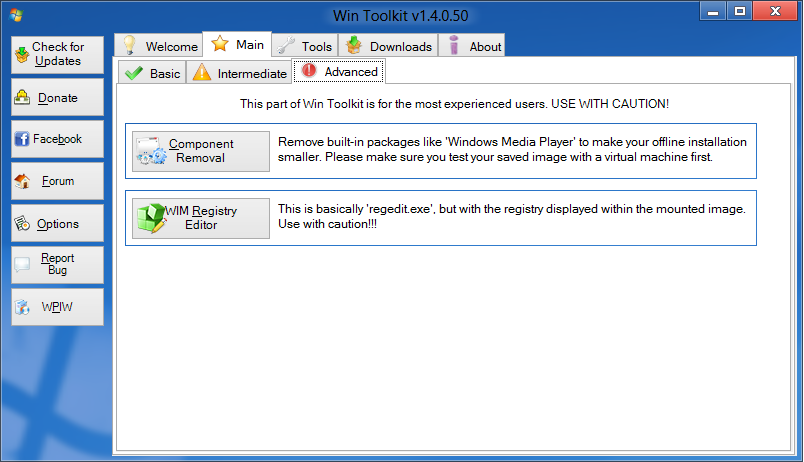This screenshot has height=462, width=804.
Task: Open the Tools tab
Action: coord(305,46)
